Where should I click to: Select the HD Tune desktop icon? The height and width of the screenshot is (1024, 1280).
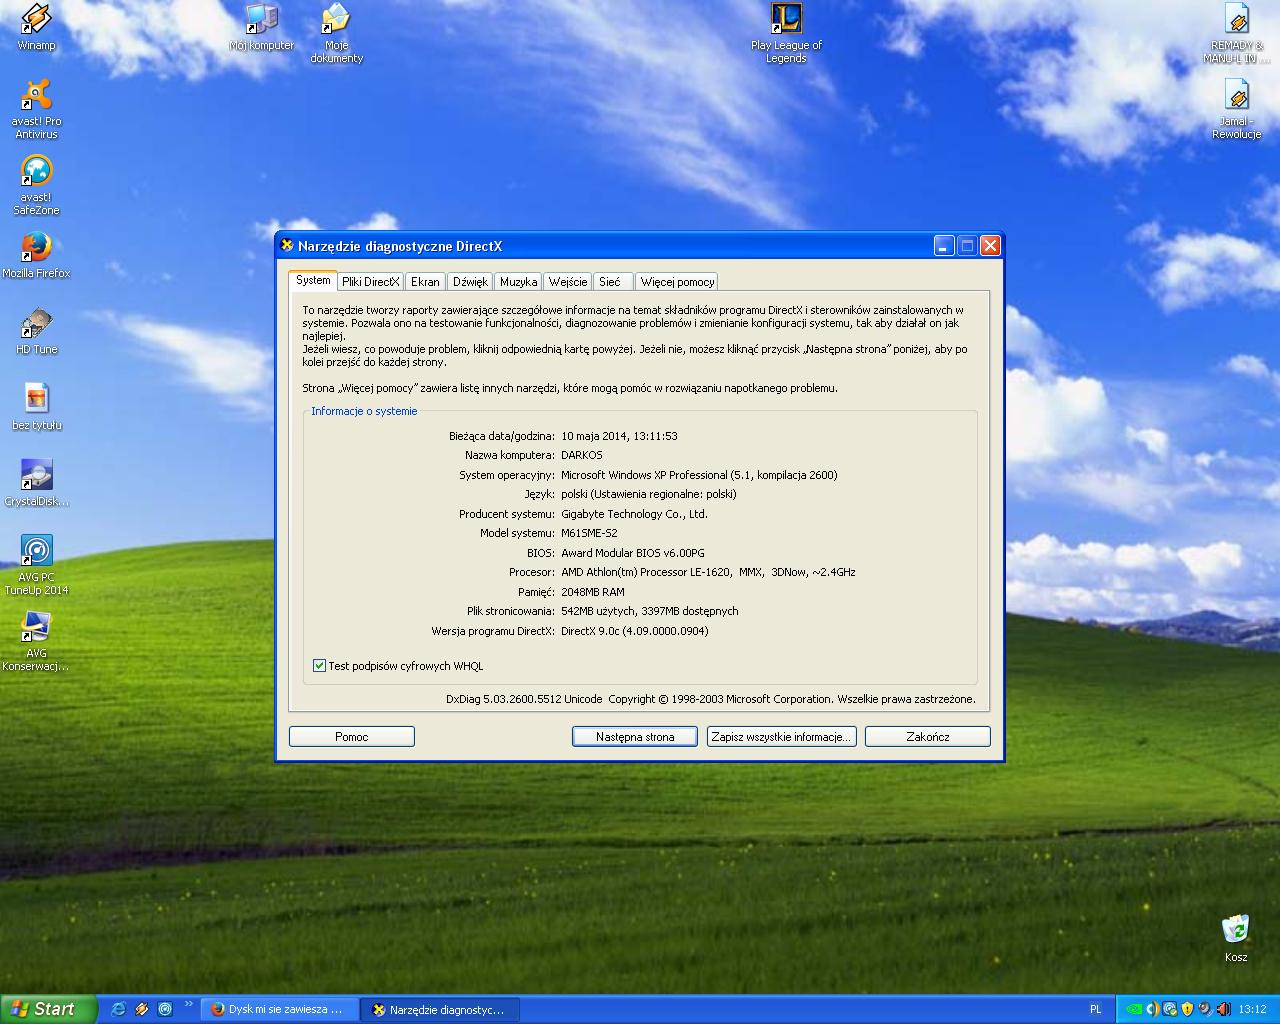pos(36,332)
